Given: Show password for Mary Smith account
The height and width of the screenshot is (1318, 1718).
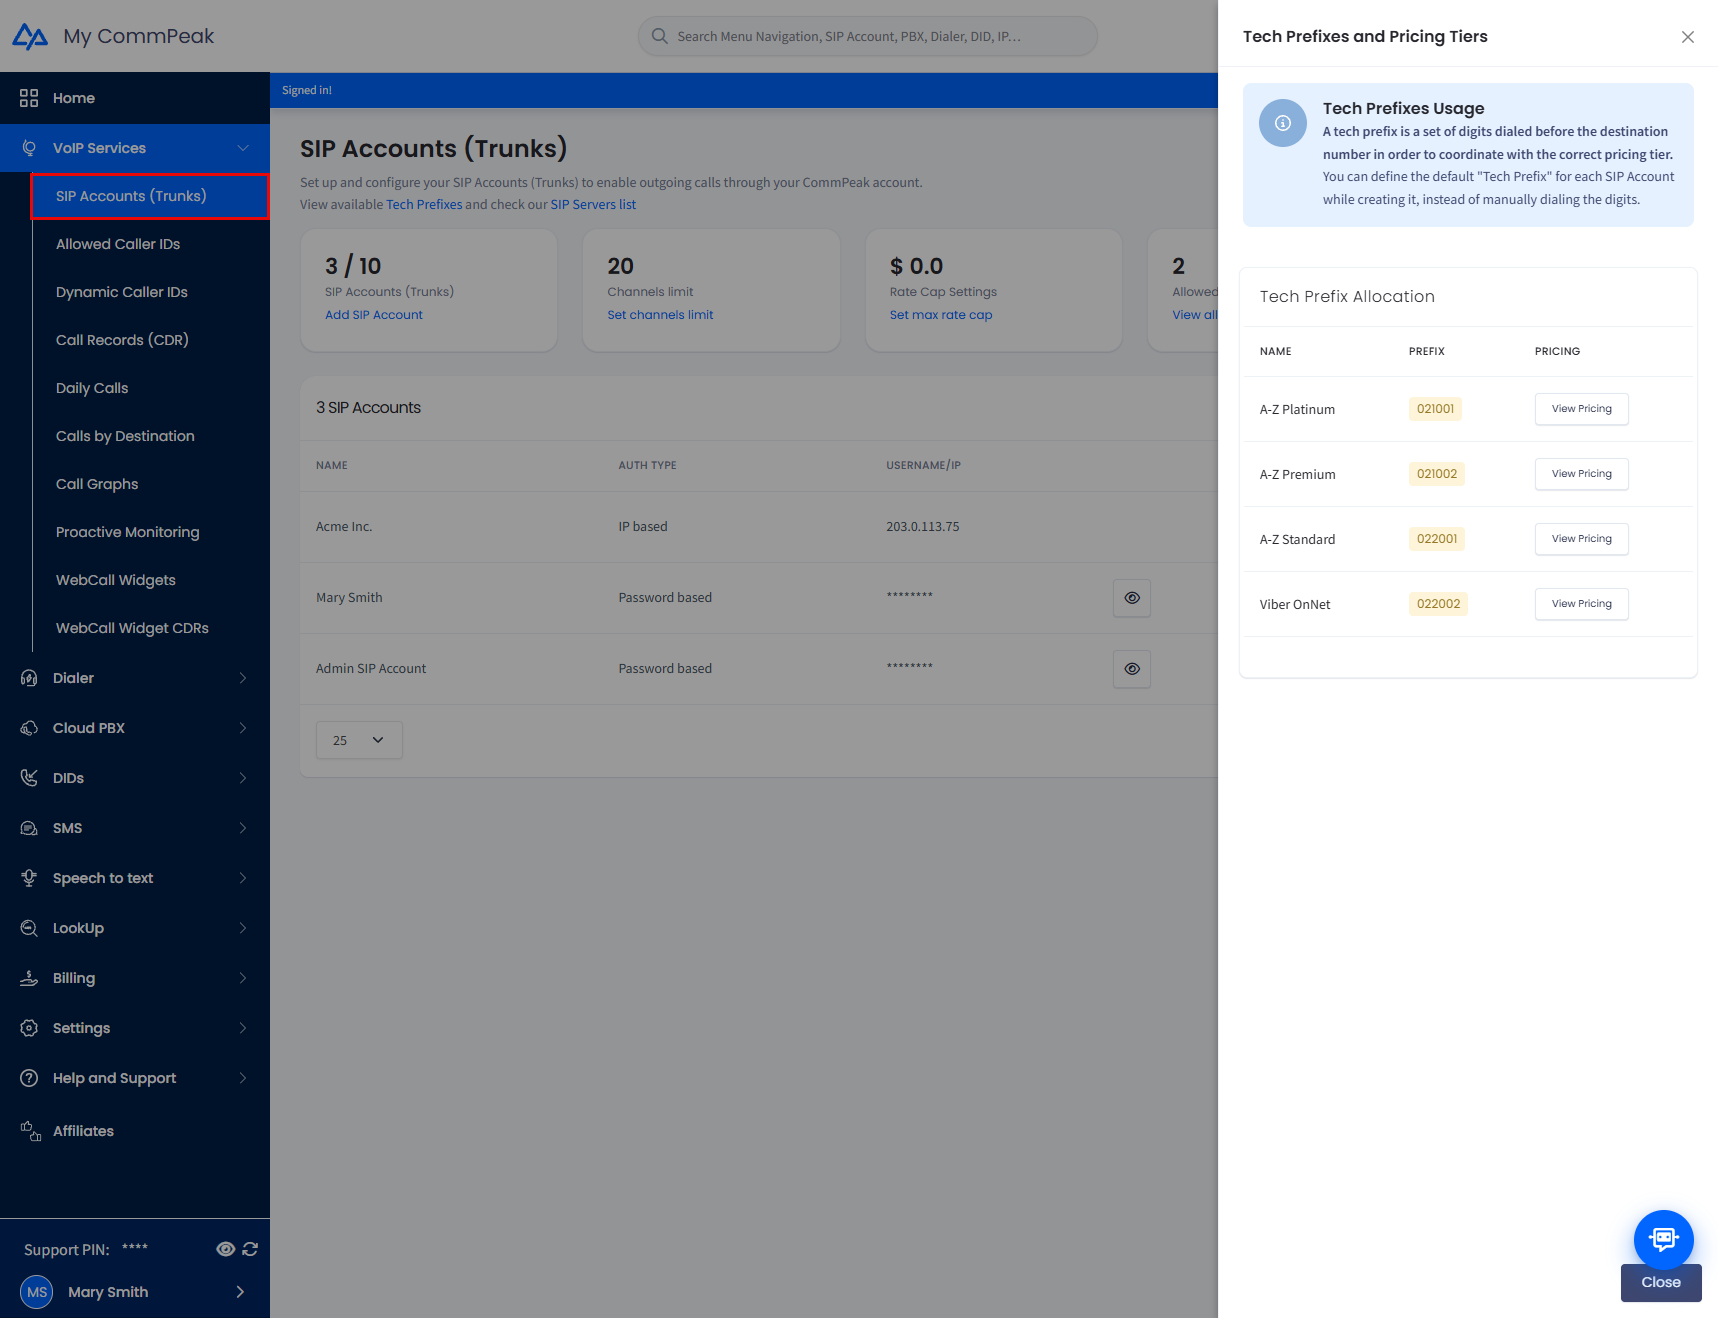Looking at the screenshot, I should (x=1132, y=598).
